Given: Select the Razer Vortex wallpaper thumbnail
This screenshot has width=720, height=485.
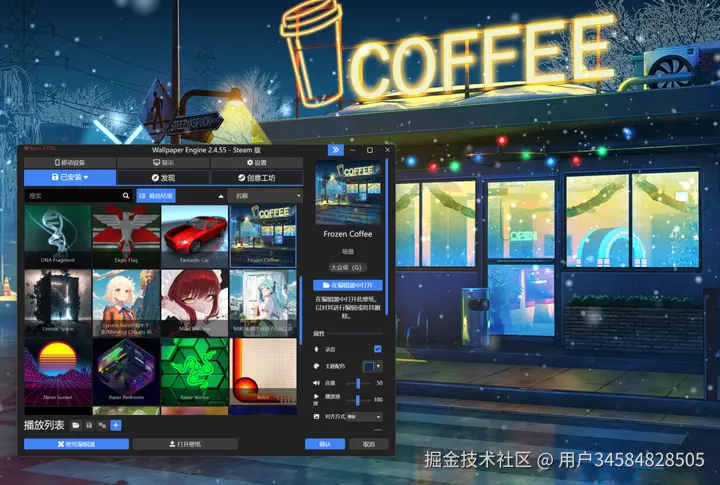Looking at the screenshot, I should pos(195,372).
